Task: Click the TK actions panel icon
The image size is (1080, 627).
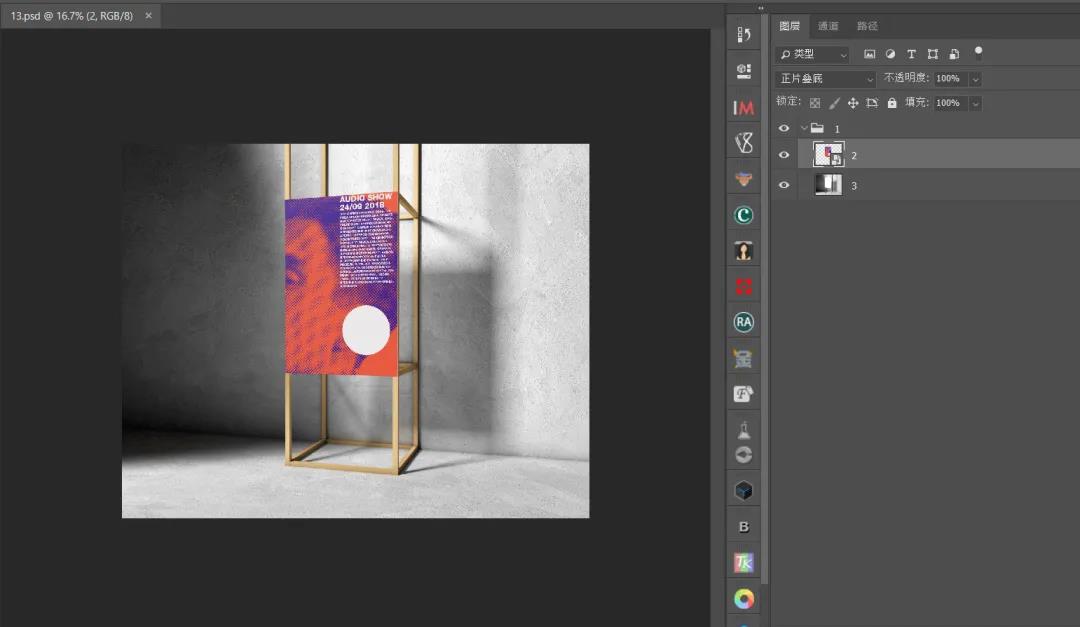Action: [x=743, y=563]
